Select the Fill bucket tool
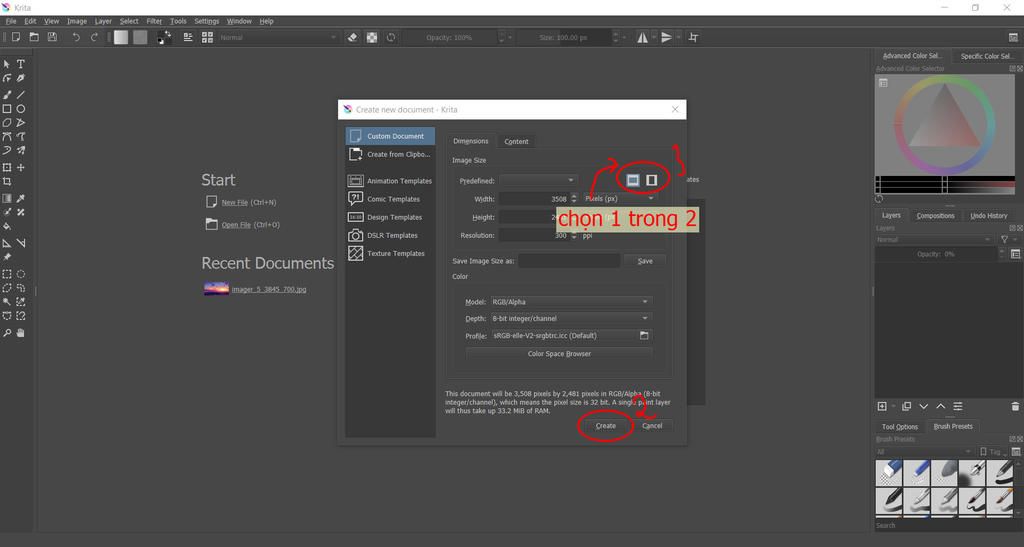Image resolution: width=1024 pixels, height=547 pixels. (7, 227)
